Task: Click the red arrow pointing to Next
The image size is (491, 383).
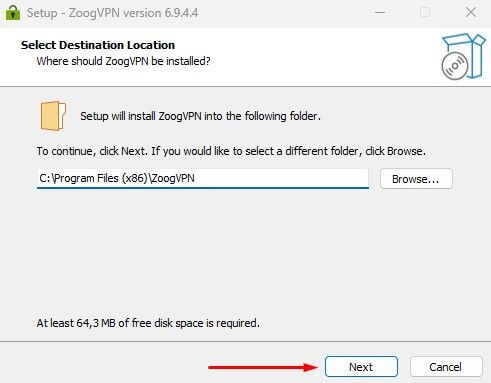Action: click(x=263, y=367)
